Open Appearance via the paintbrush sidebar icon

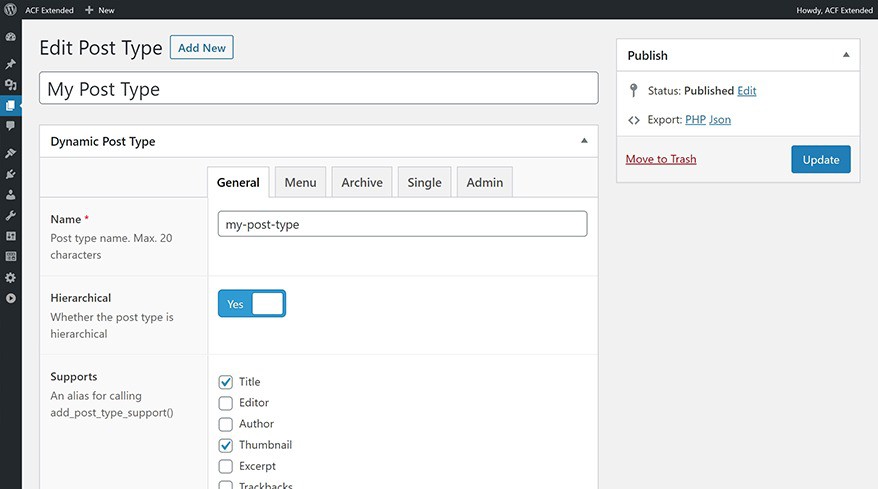pos(11,153)
